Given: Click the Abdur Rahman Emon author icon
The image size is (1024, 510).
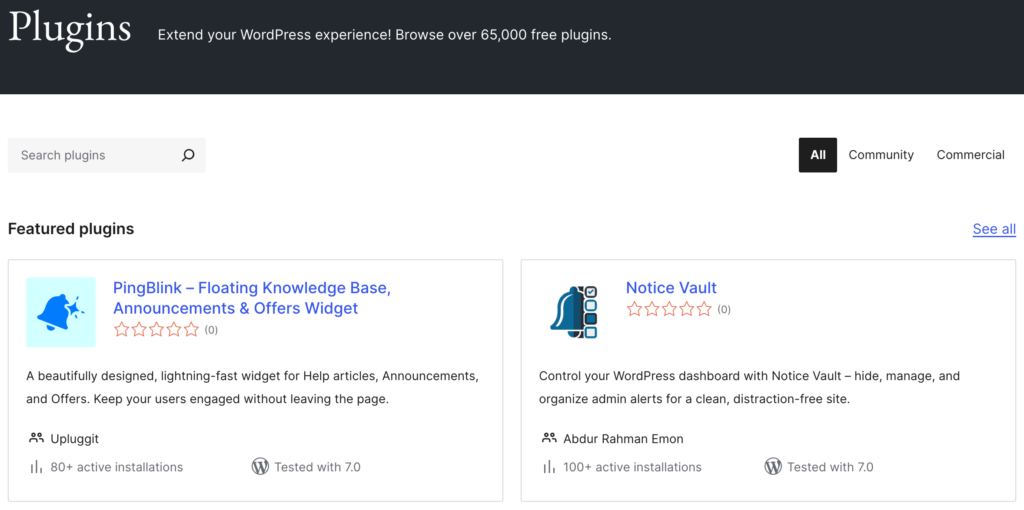Looking at the screenshot, I should tap(549, 438).
